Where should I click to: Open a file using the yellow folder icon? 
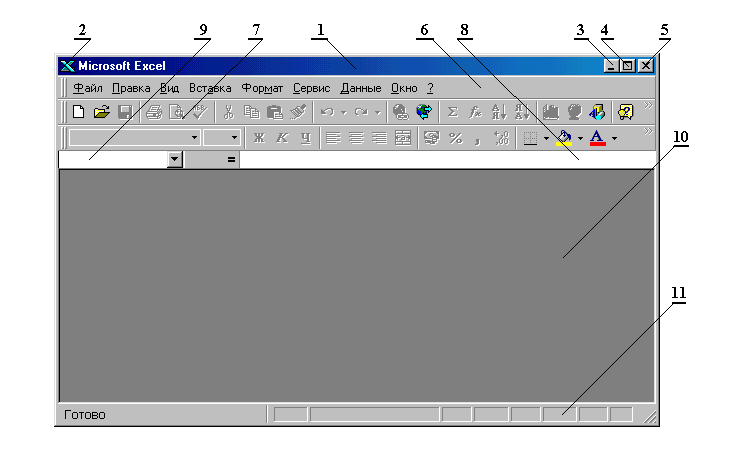[101, 112]
